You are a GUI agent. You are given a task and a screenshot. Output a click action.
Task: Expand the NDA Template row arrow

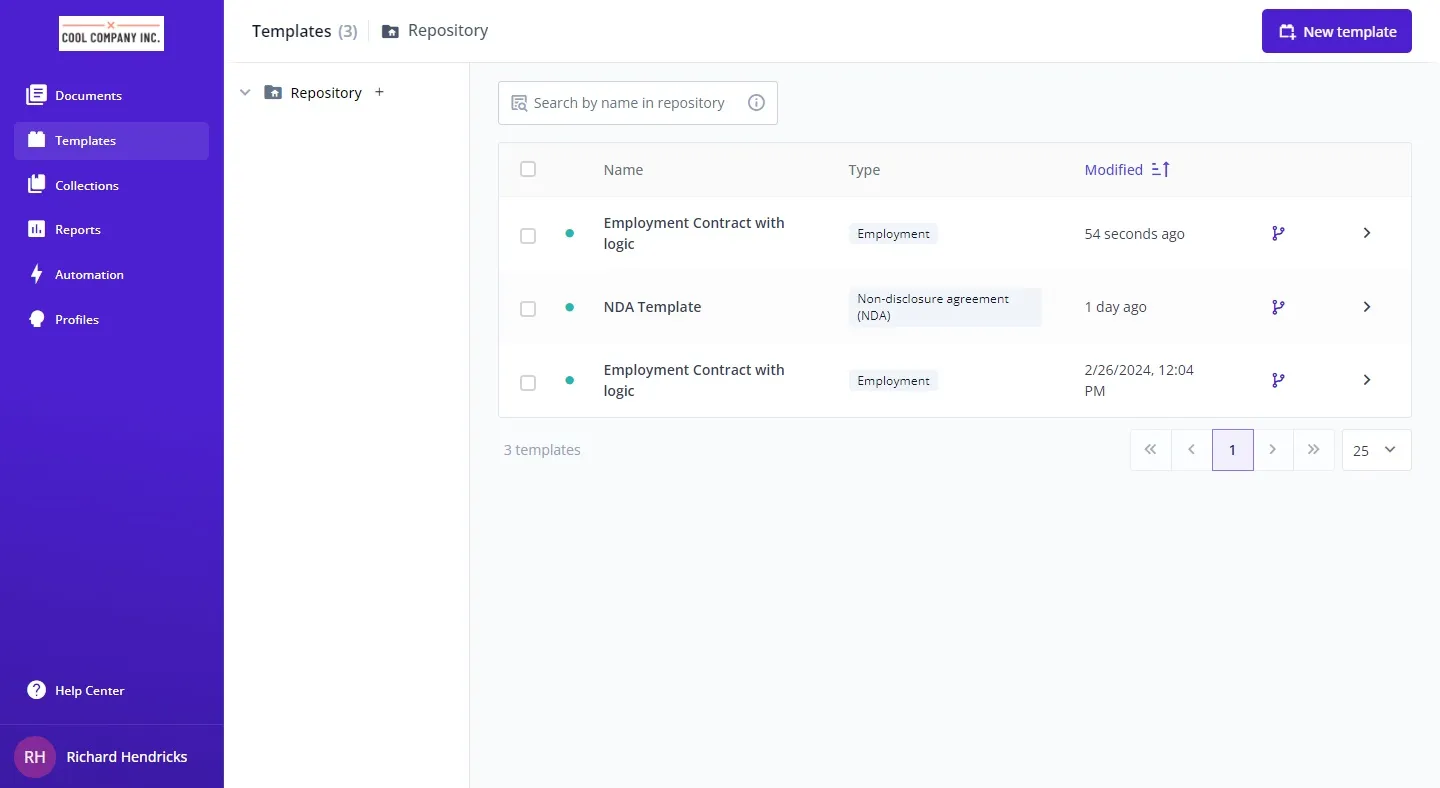point(1367,307)
